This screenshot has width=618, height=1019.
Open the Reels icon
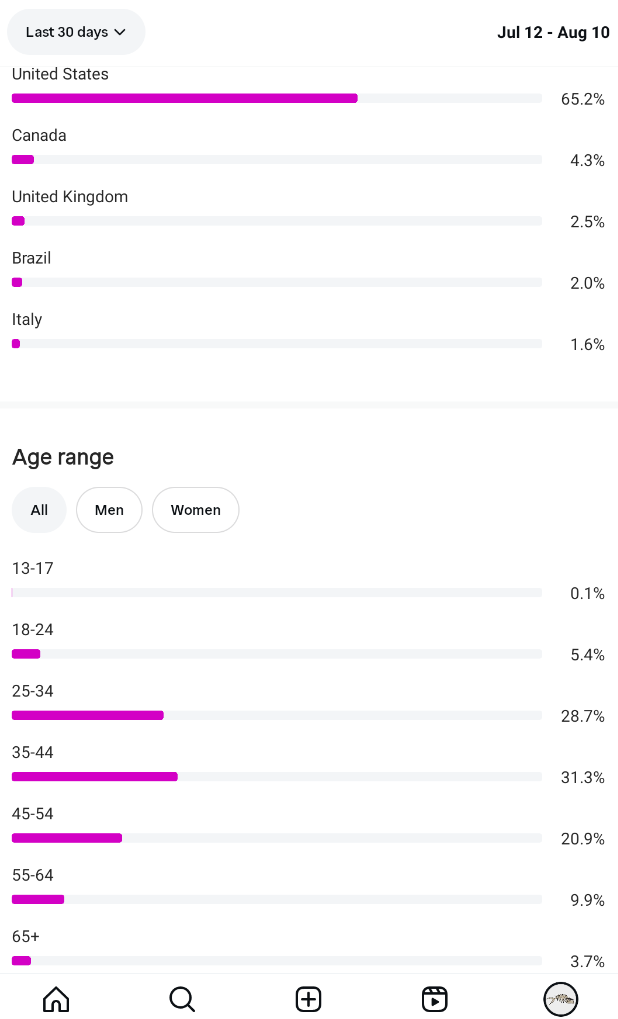[434, 999]
